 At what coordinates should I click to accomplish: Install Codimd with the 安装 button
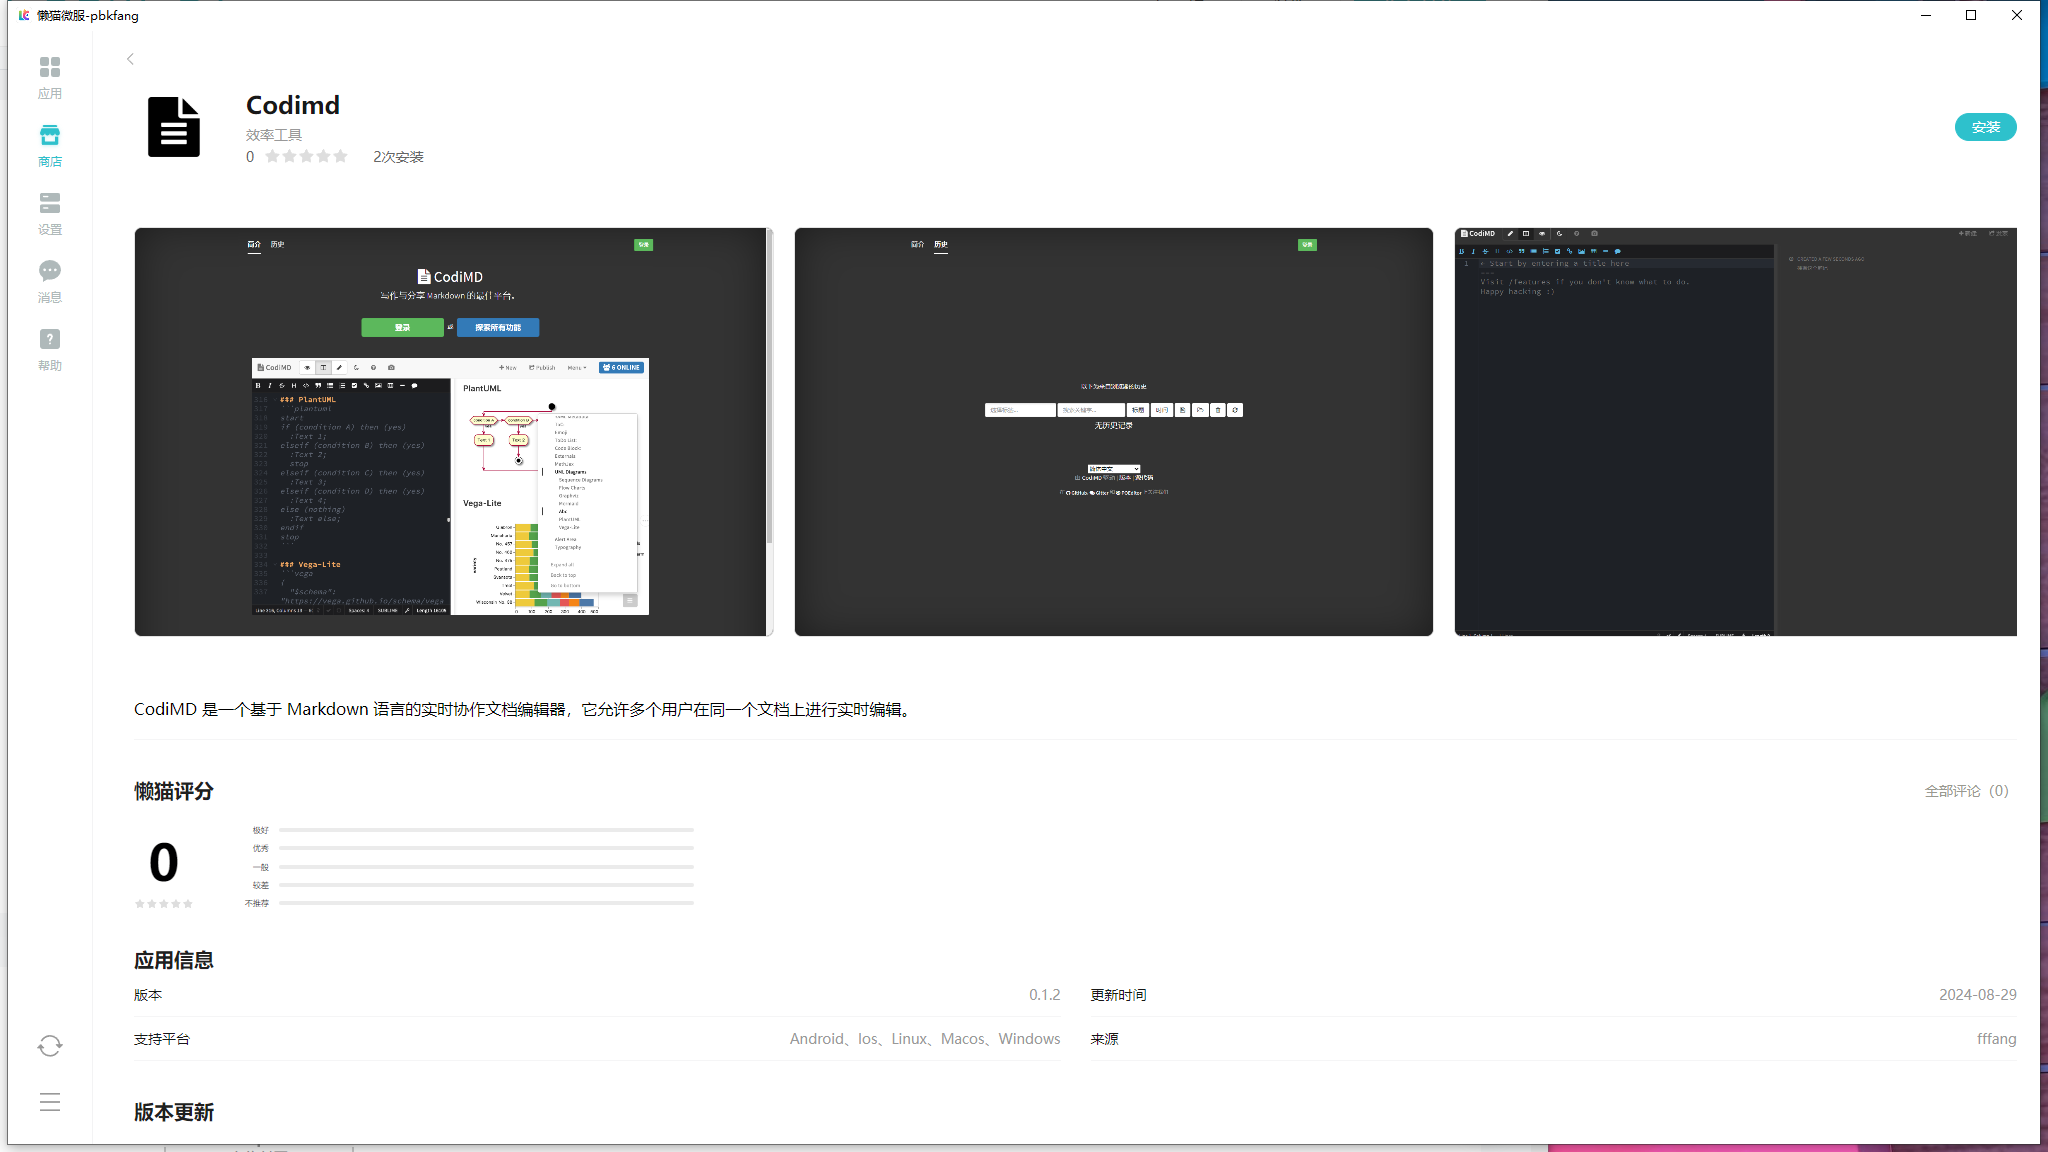coord(1985,127)
